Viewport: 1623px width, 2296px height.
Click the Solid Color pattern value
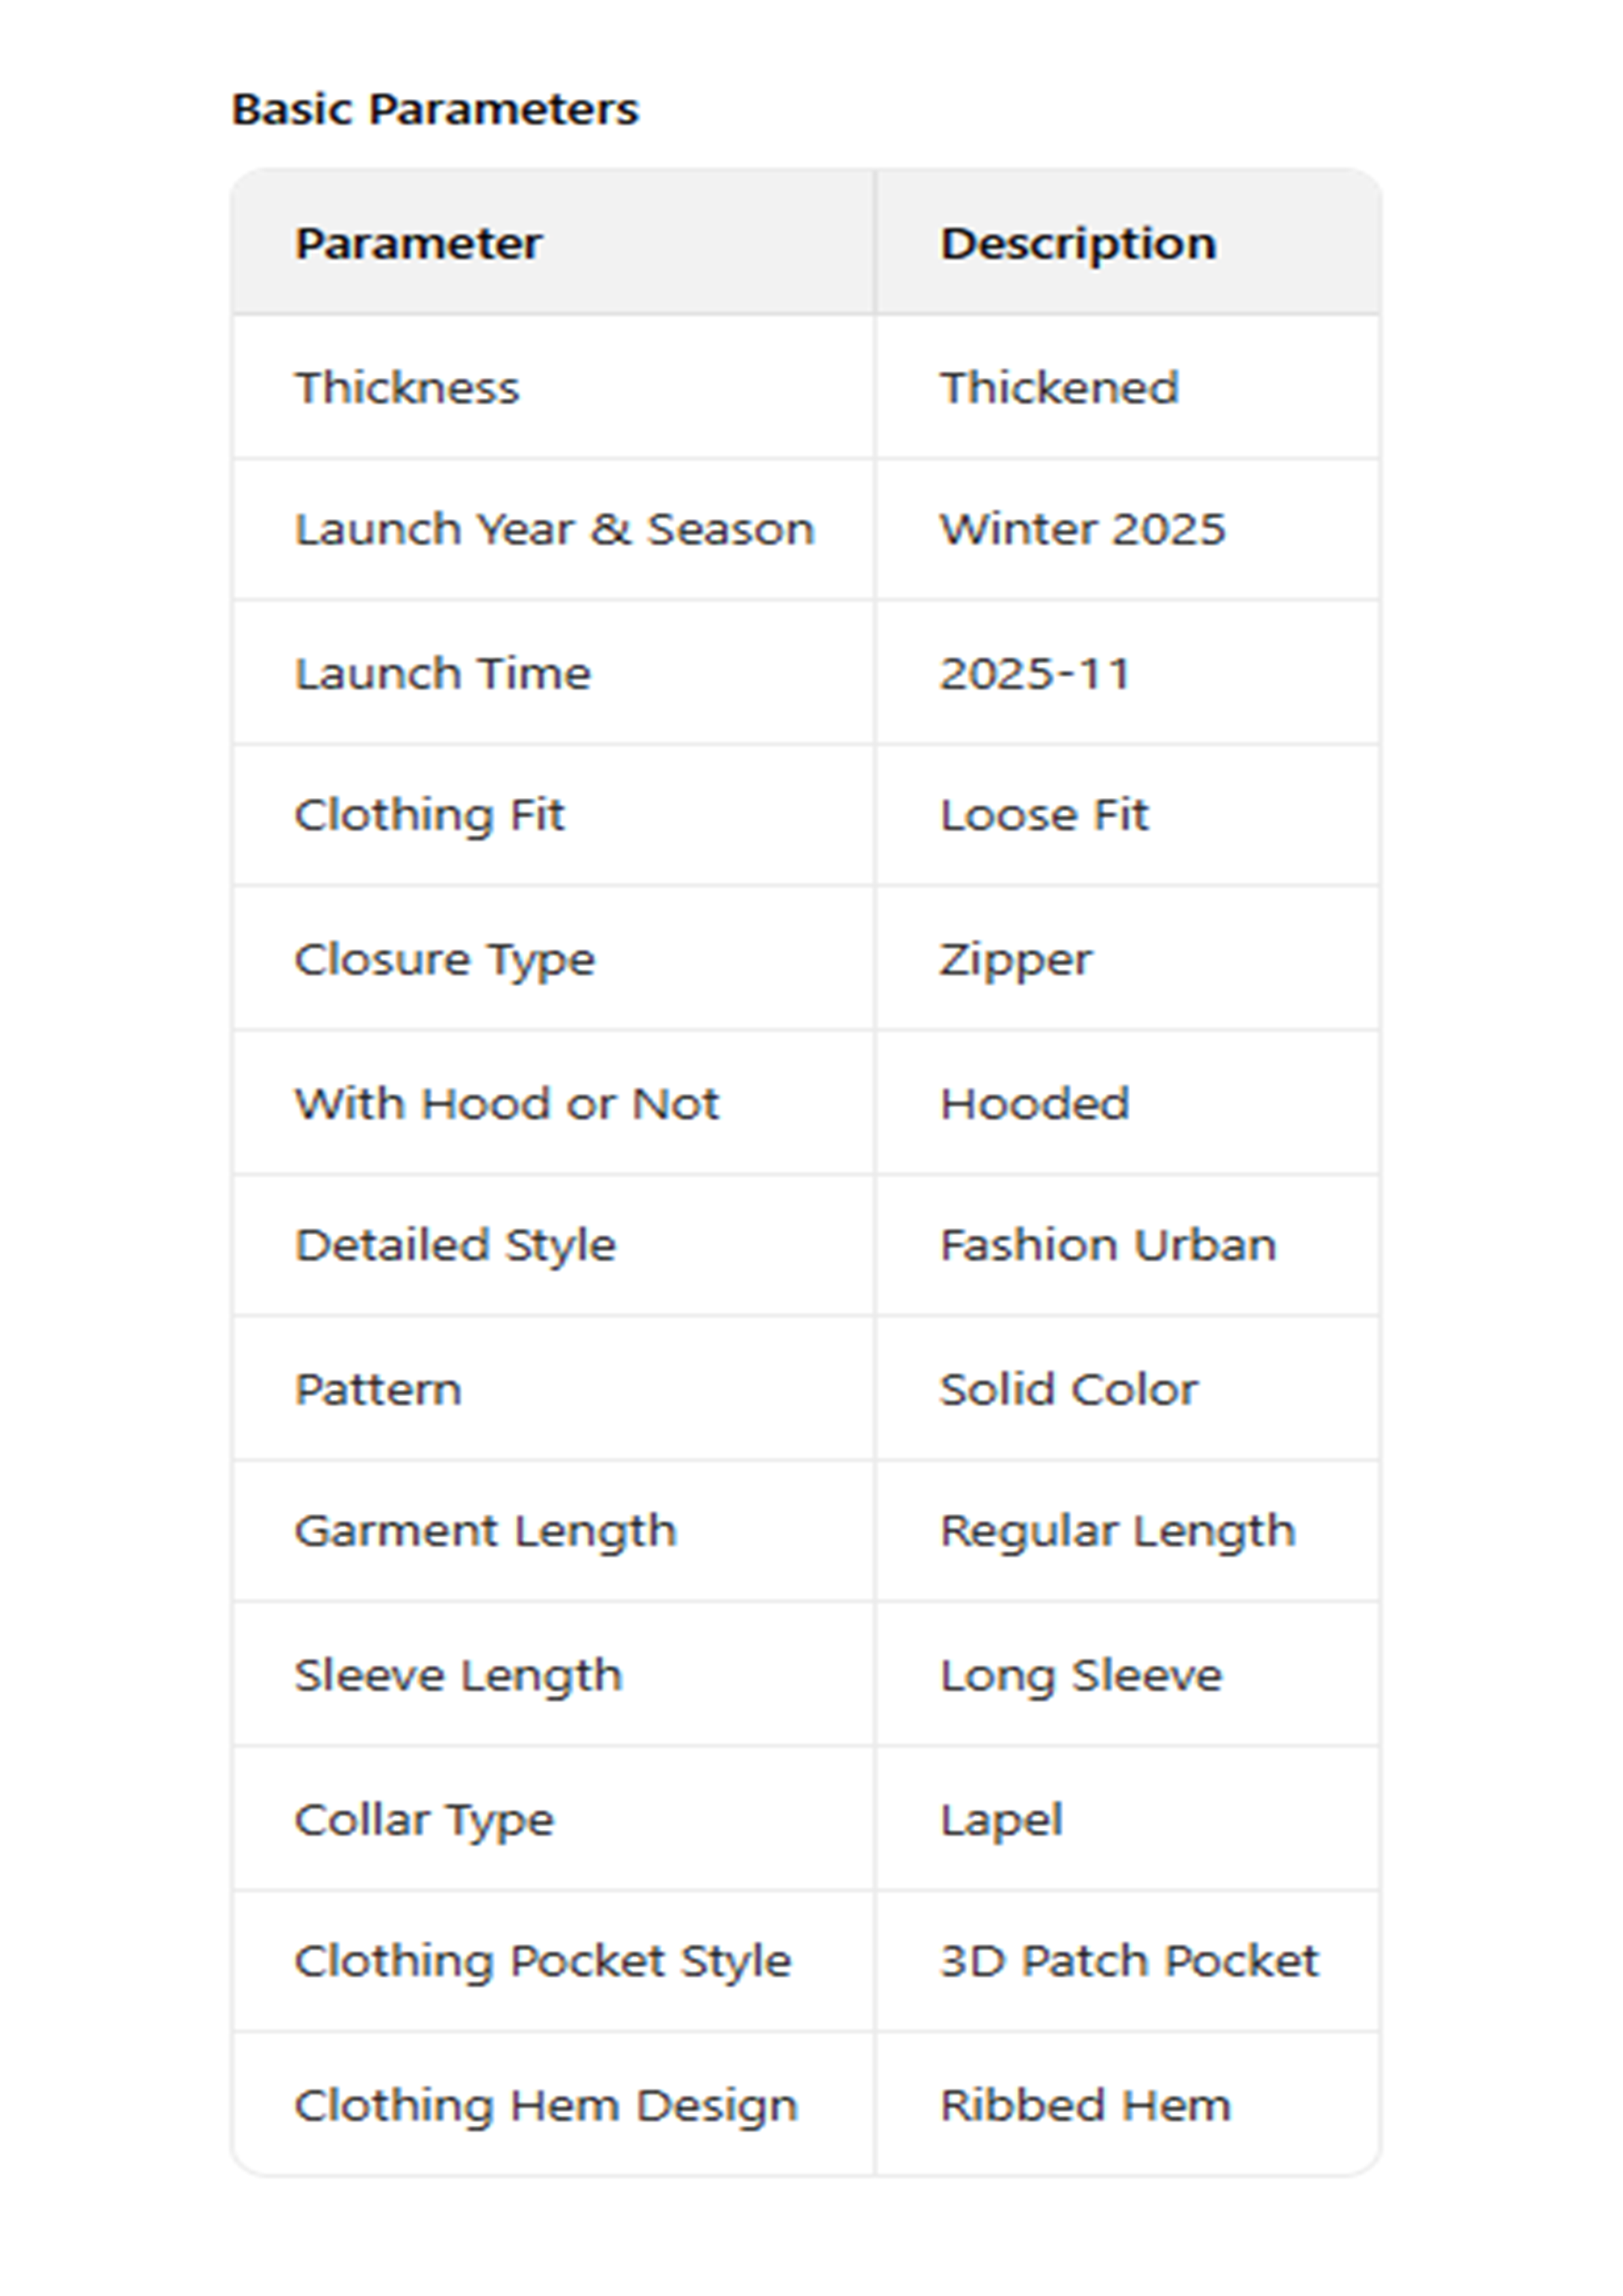(1068, 1389)
